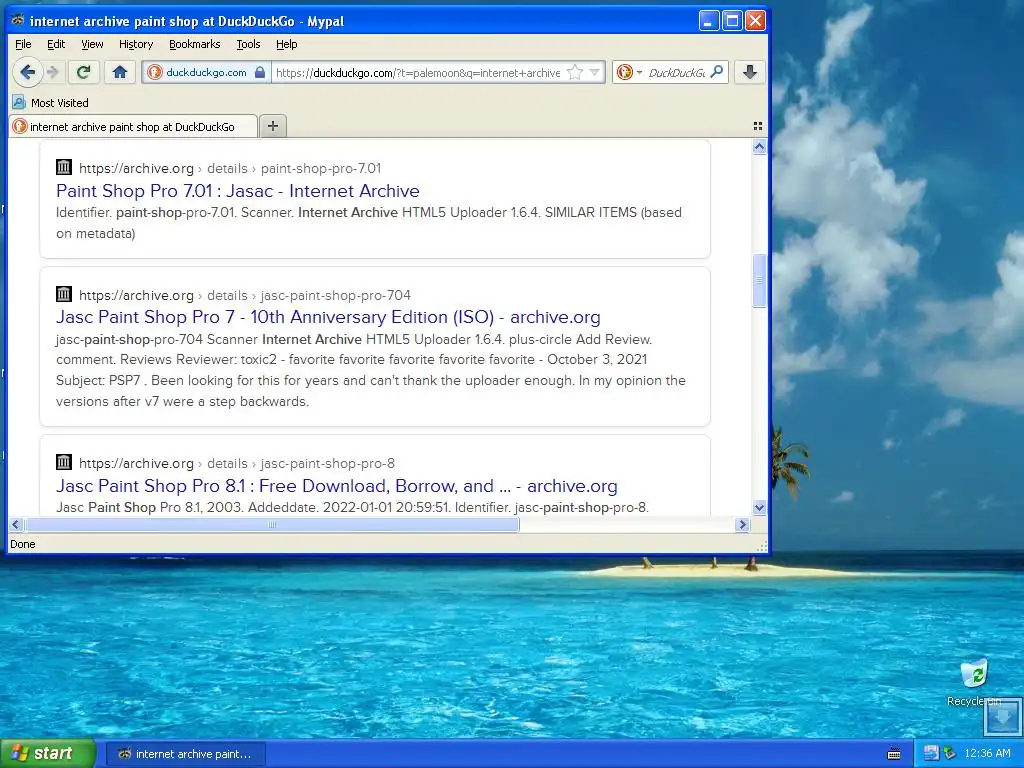Go to the Home page

(x=120, y=72)
